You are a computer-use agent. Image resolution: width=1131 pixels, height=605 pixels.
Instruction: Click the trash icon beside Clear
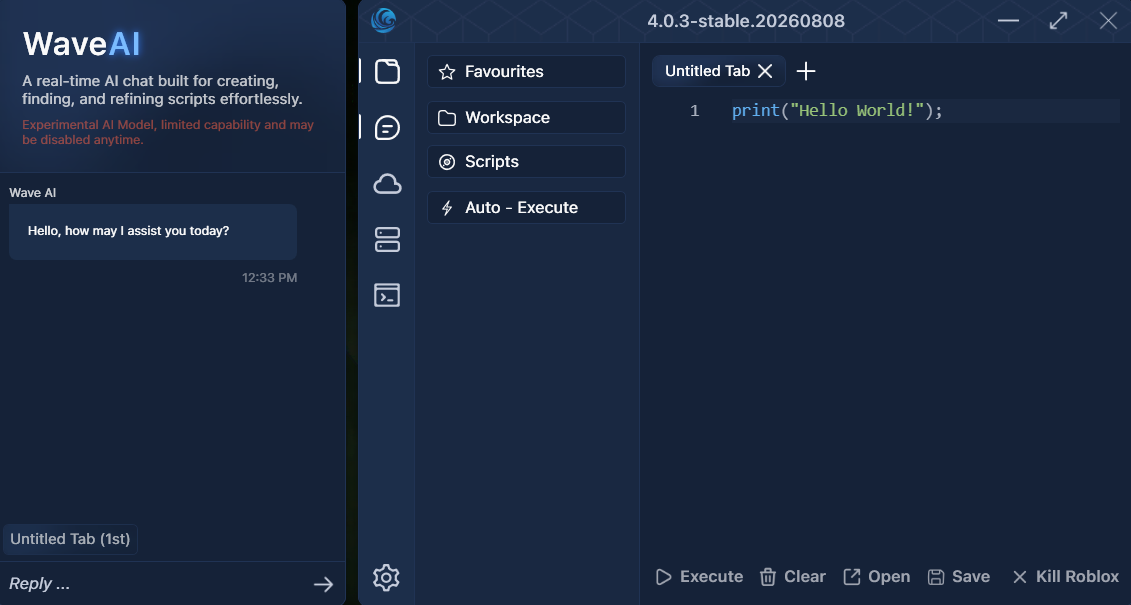click(767, 577)
